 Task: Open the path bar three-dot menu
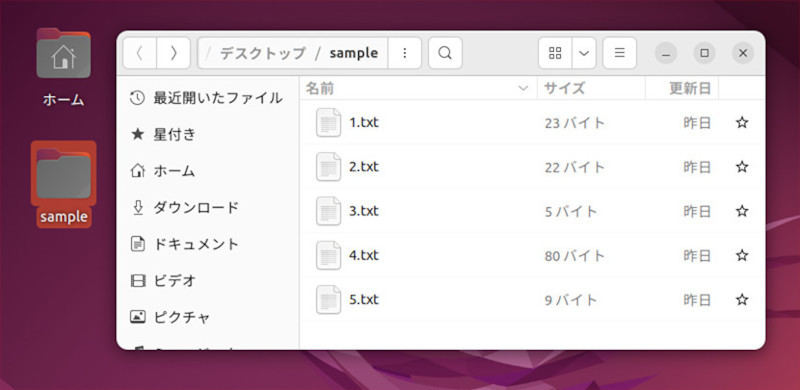tap(405, 53)
